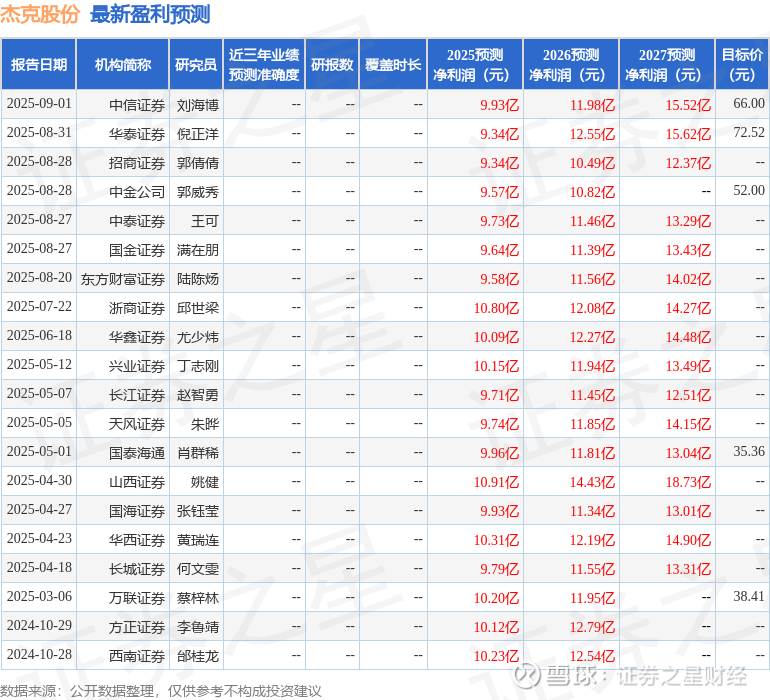Click the 报告日期 column header

pos(39,64)
